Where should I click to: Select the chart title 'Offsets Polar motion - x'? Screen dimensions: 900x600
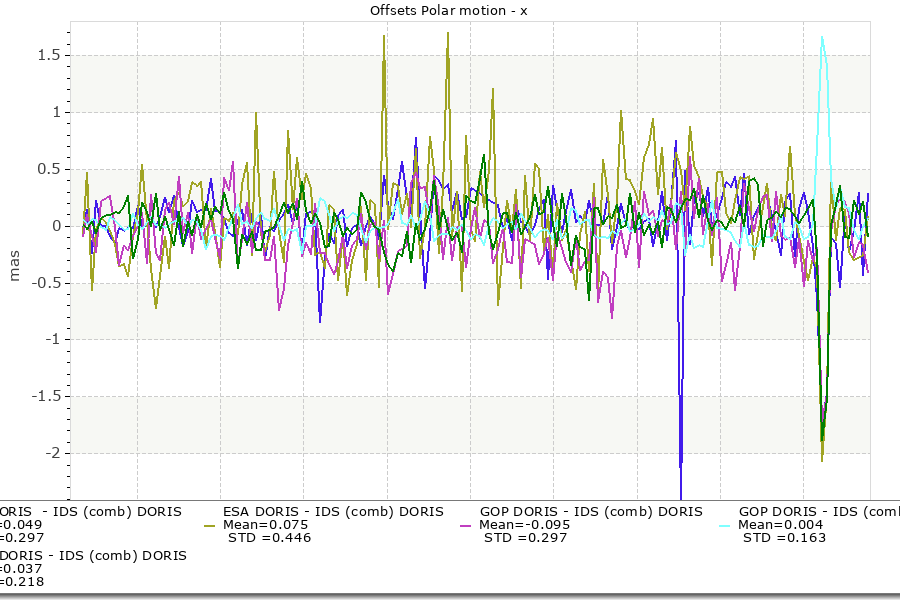[448, 10]
